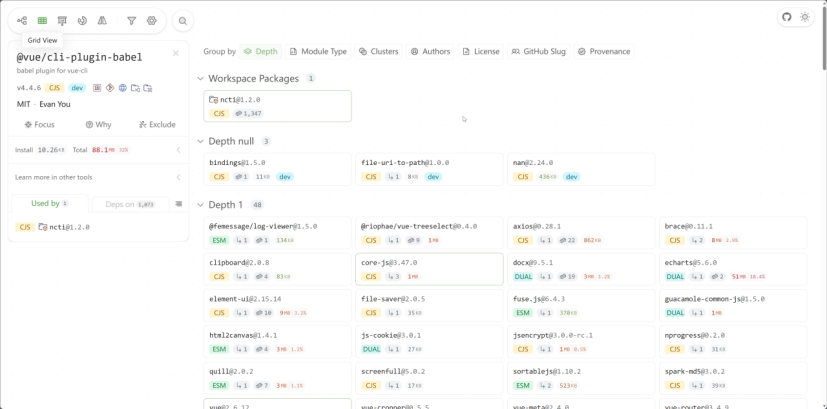Select the bindings@1.5.0 package card
The image size is (827, 409).
point(277,169)
